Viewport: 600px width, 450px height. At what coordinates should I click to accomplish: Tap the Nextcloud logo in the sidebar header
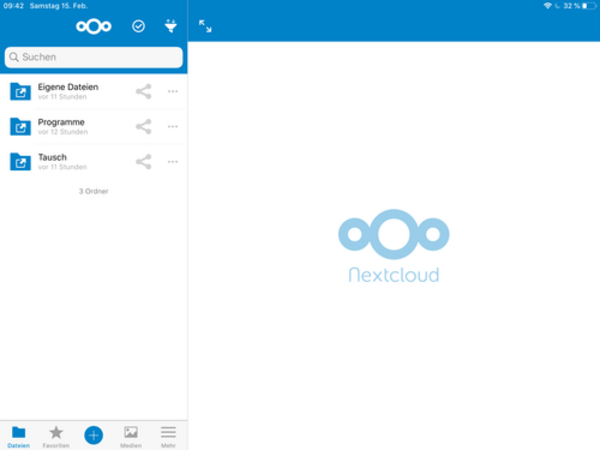[x=94, y=26]
